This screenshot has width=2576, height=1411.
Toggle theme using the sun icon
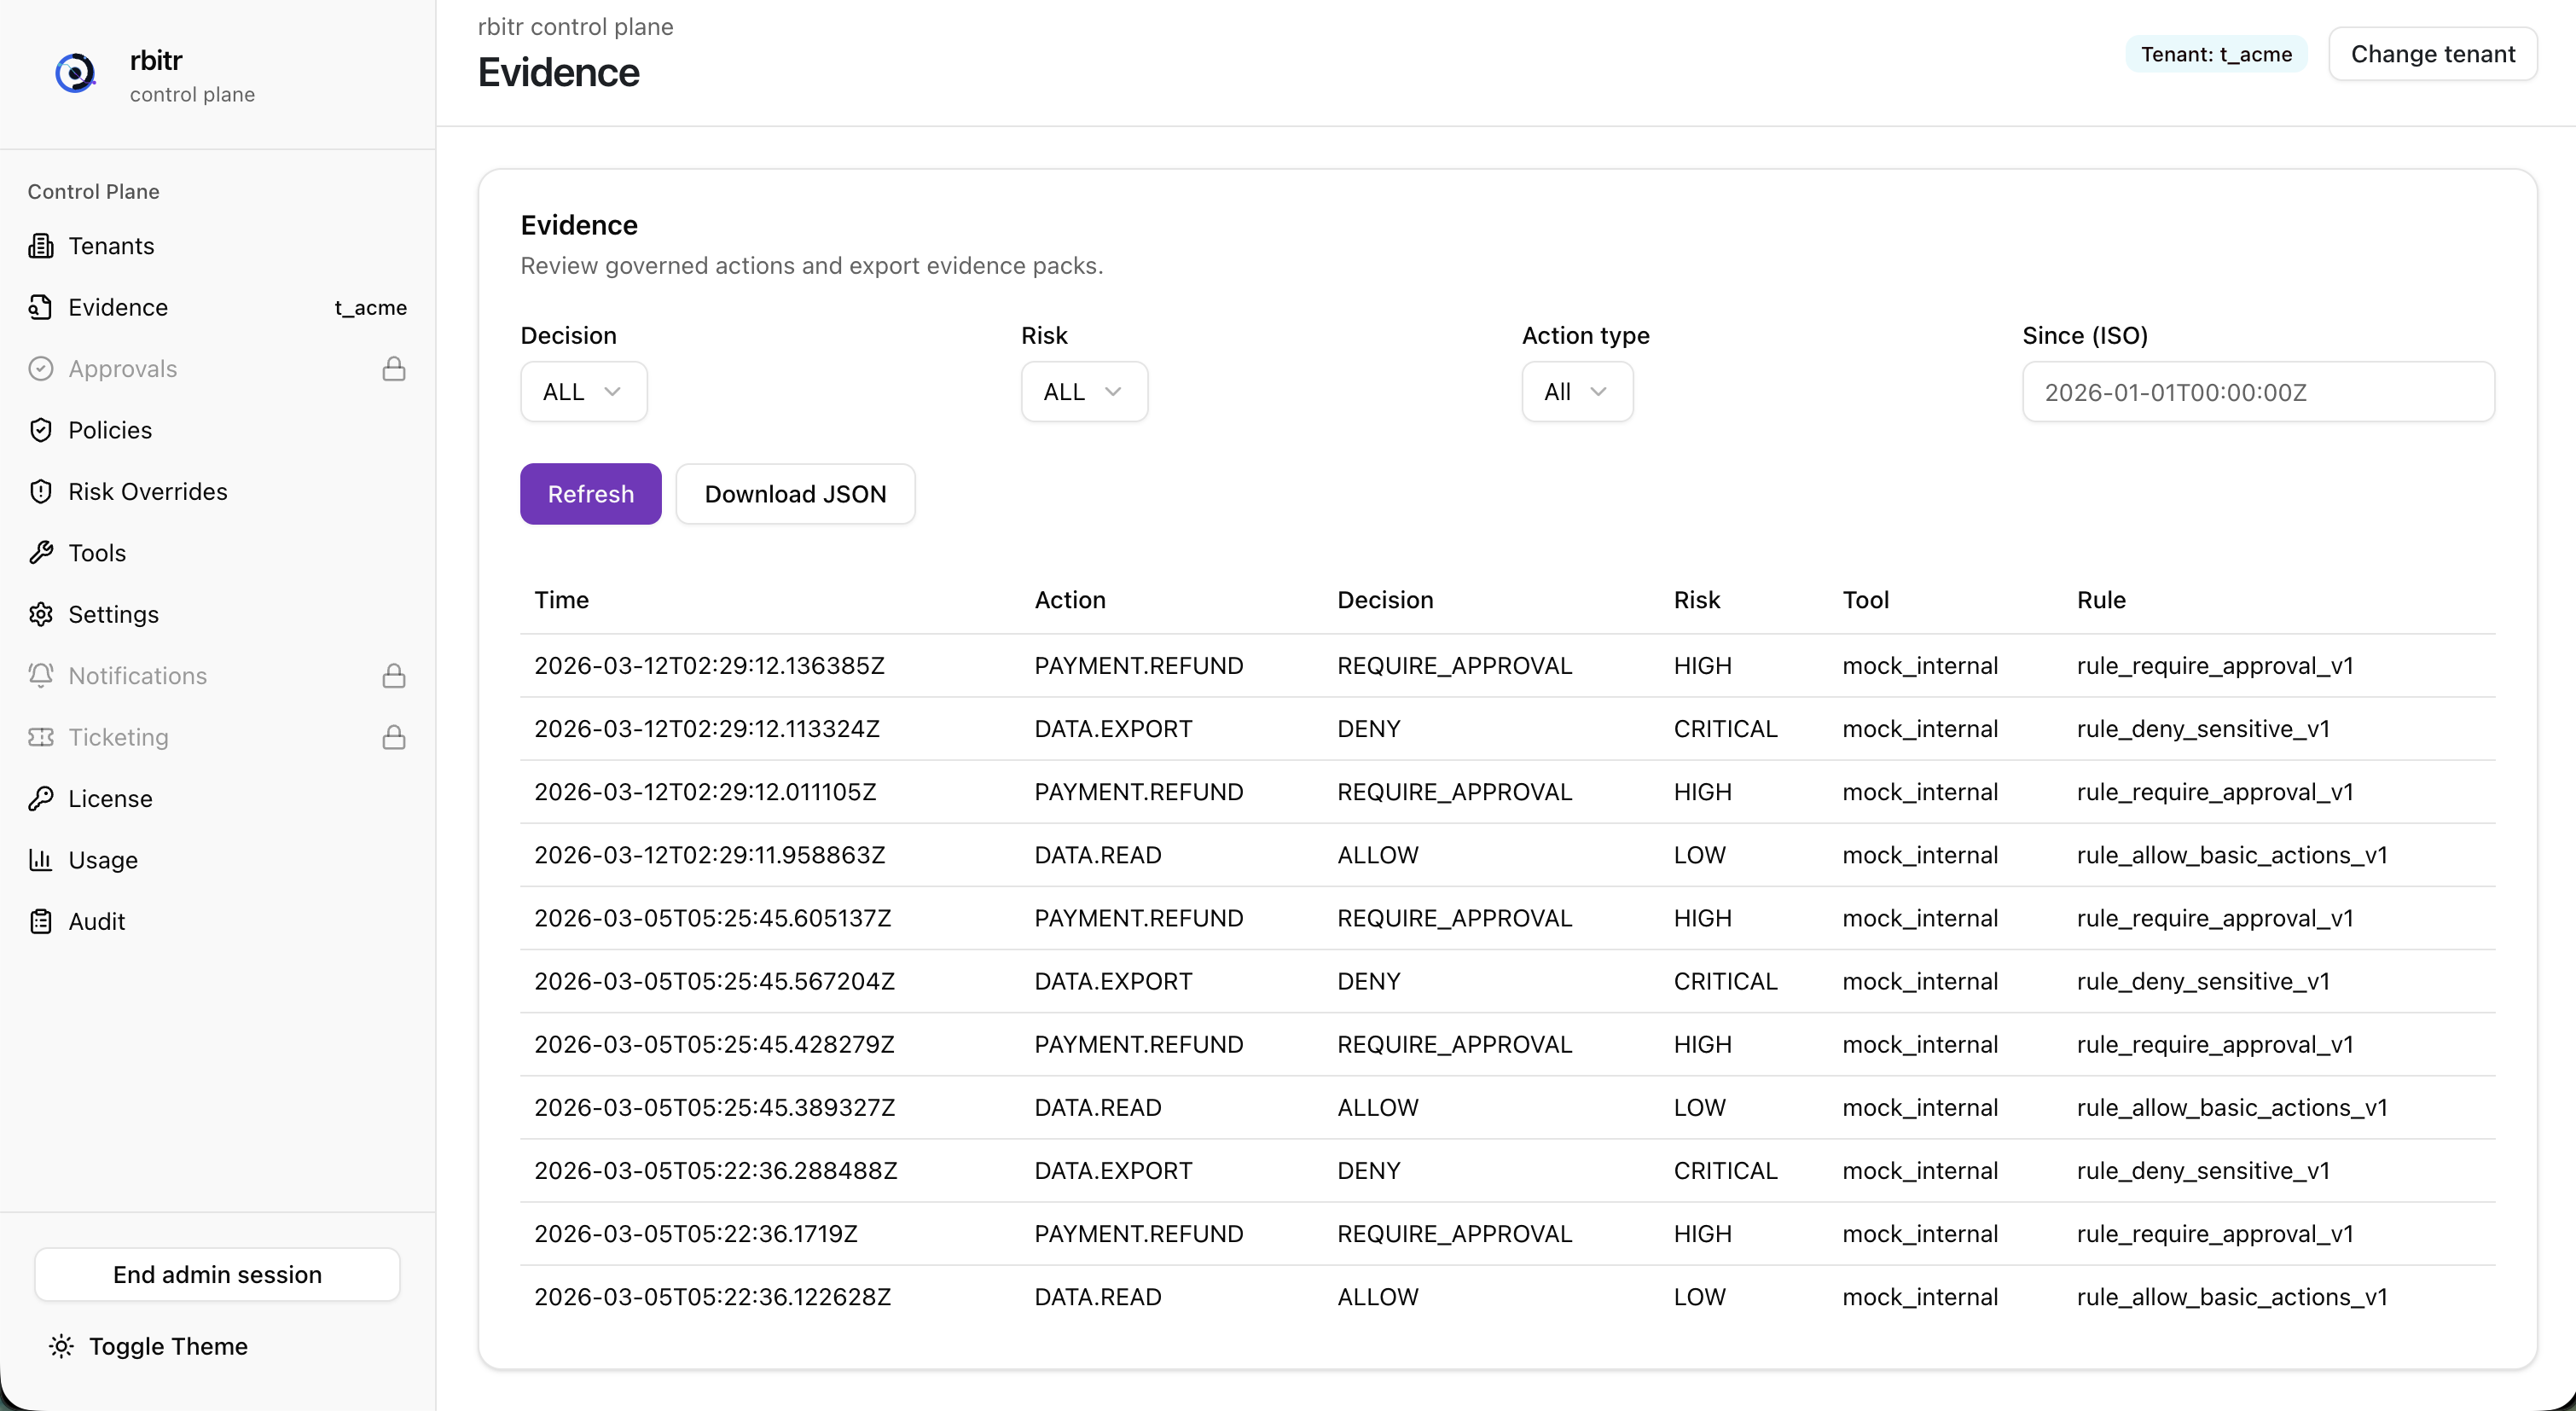(62, 1347)
